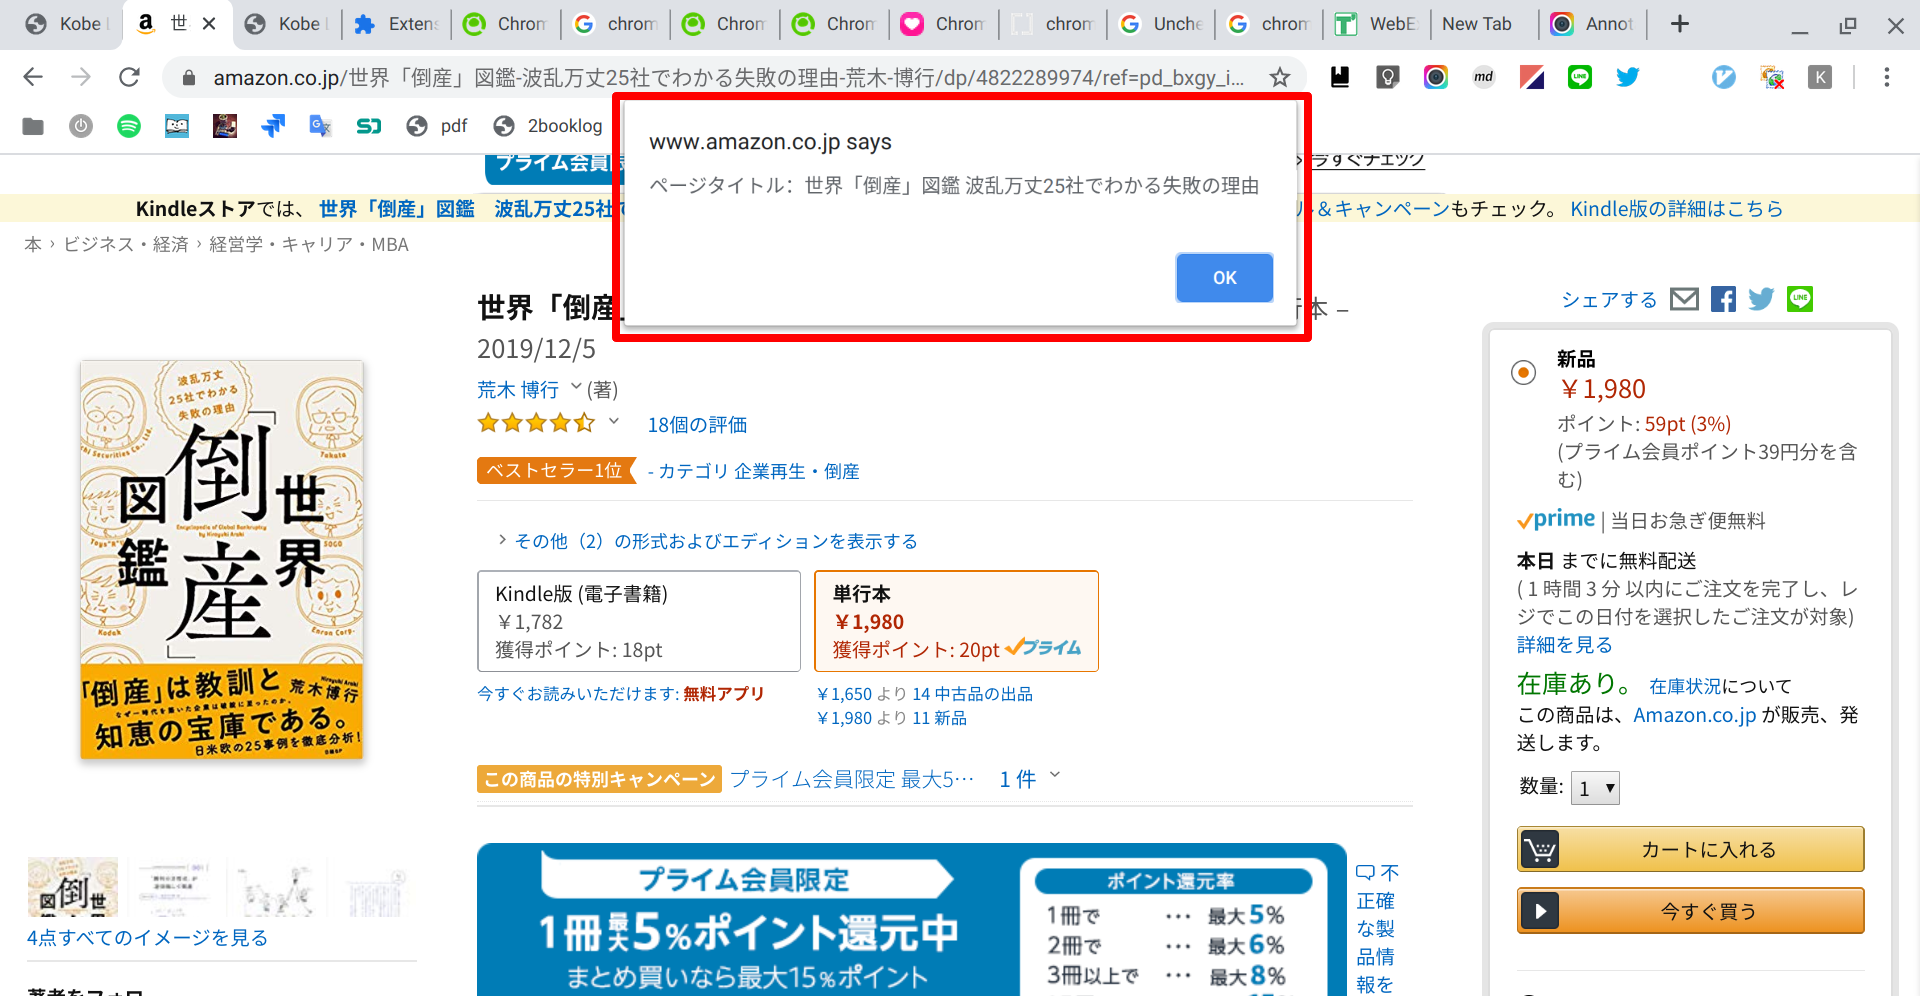Viewport: 1920px width, 996px height.
Task: Open author link 荒木 博行
Action: pyautogui.click(x=518, y=389)
